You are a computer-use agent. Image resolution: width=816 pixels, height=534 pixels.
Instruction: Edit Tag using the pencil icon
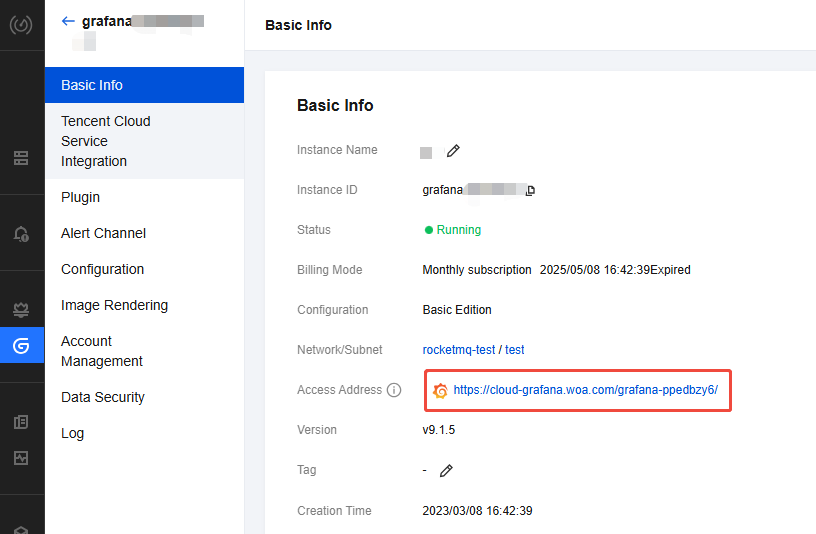pos(446,471)
